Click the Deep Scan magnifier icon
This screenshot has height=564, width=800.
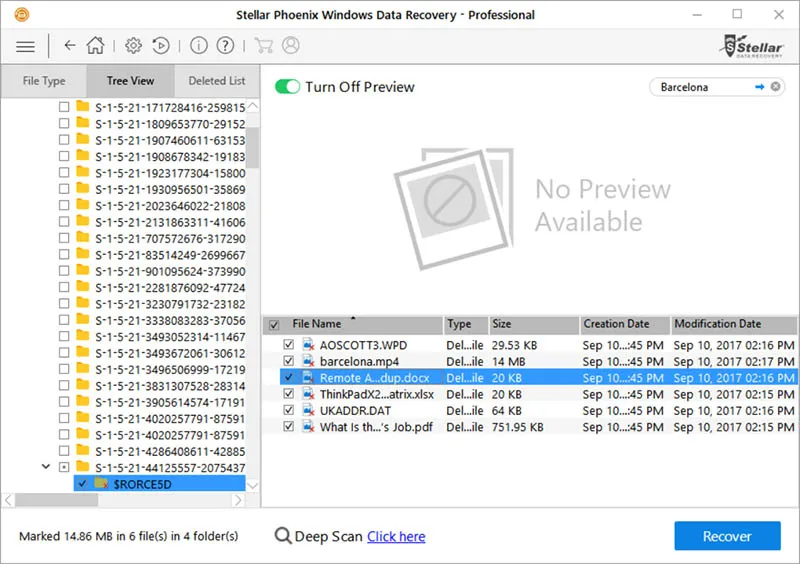tap(283, 536)
